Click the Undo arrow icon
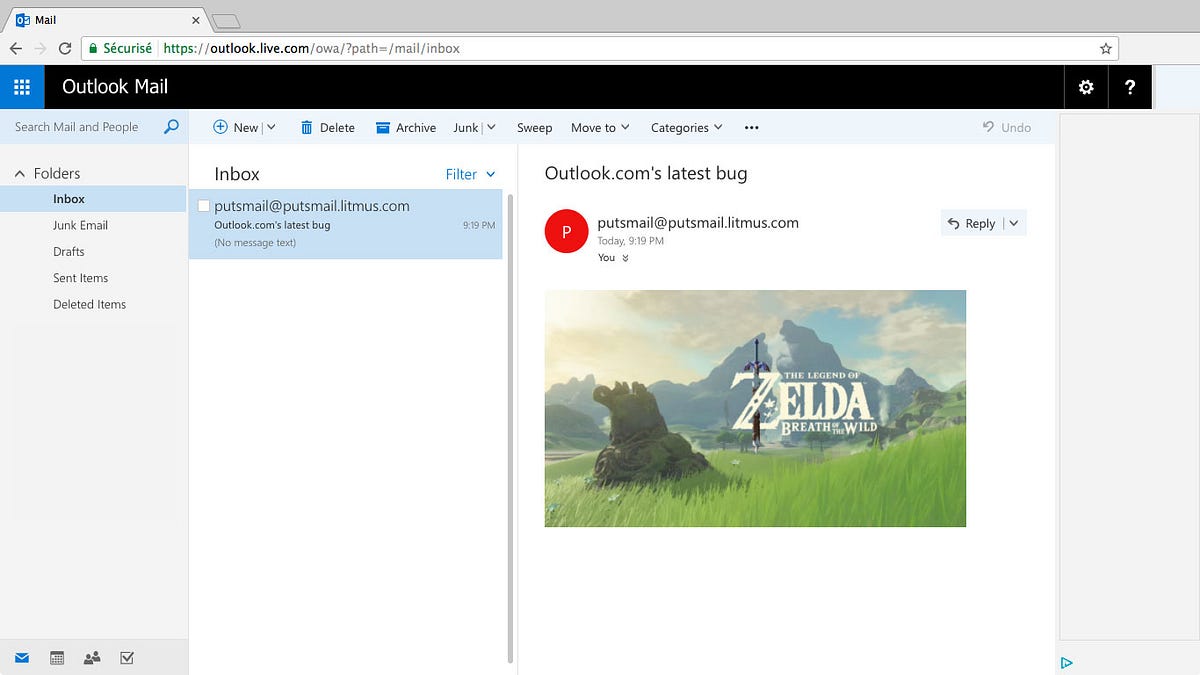Image resolution: width=1200 pixels, height=675 pixels. [988, 127]
